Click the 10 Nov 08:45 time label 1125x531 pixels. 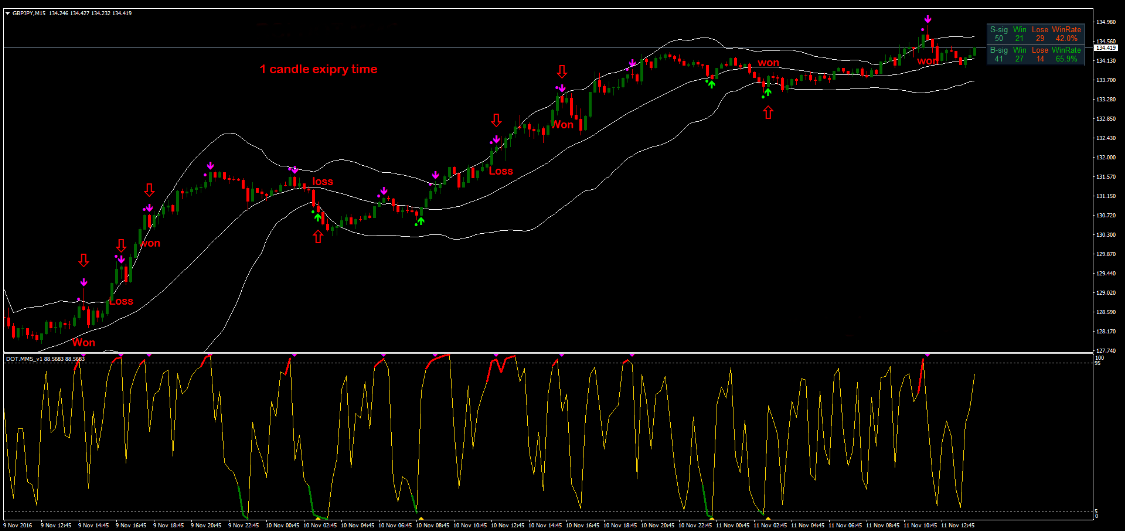pos(433,525)
